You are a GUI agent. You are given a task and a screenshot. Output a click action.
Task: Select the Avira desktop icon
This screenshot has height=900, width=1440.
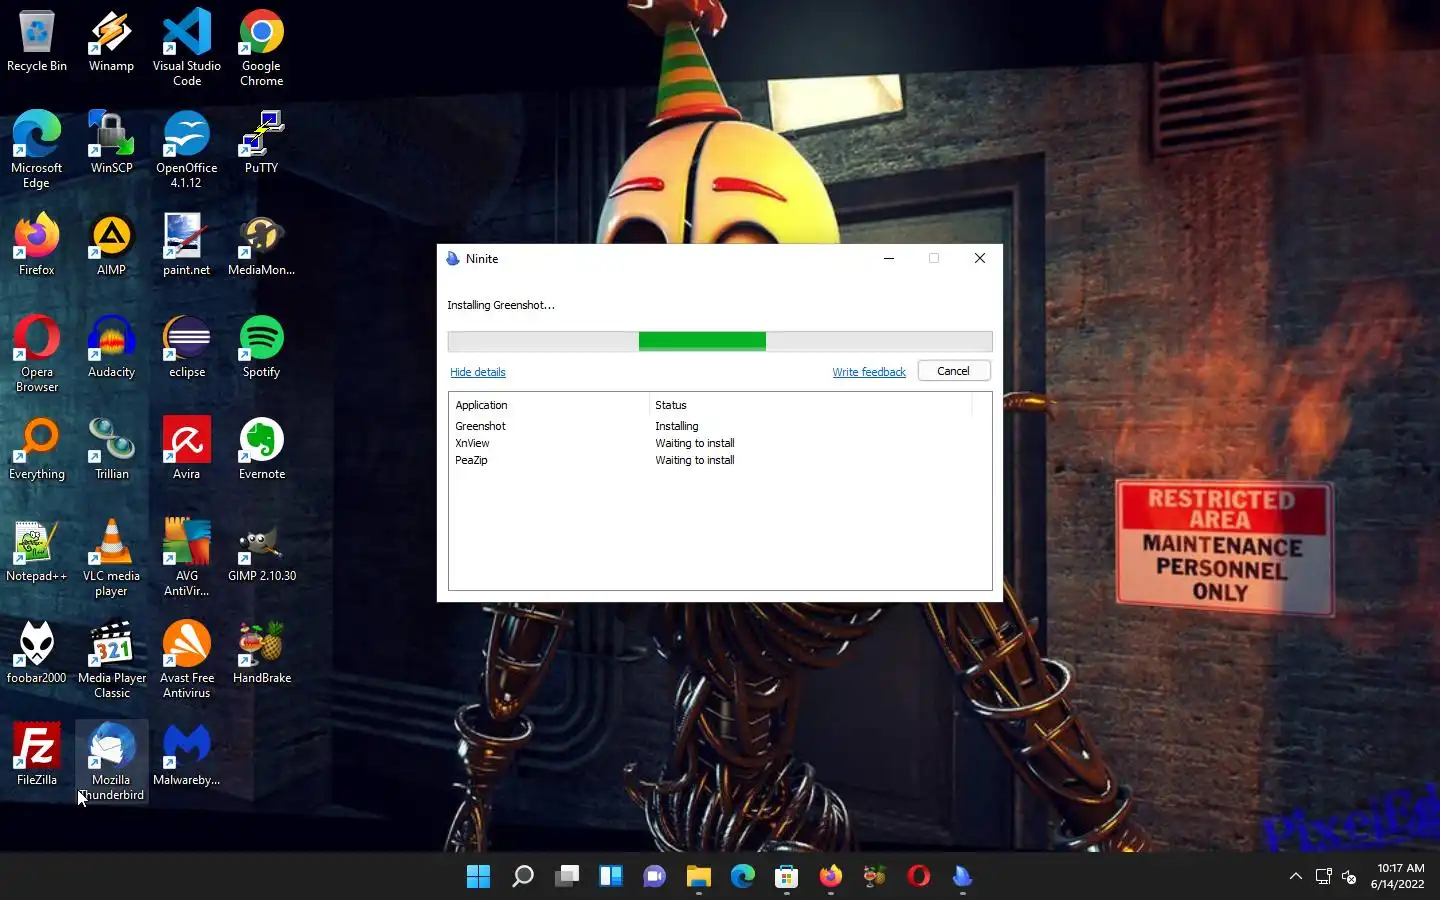tap(187, 449)
